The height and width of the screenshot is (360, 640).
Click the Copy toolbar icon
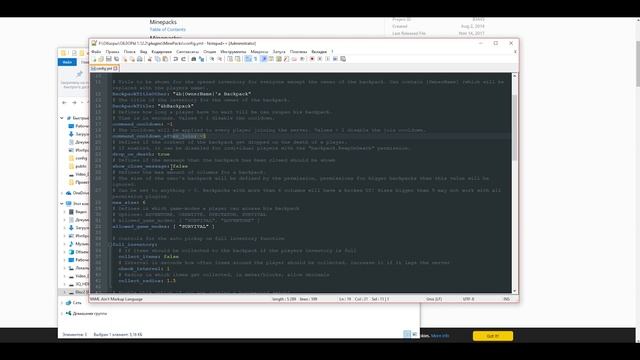[x=157, y=59]
